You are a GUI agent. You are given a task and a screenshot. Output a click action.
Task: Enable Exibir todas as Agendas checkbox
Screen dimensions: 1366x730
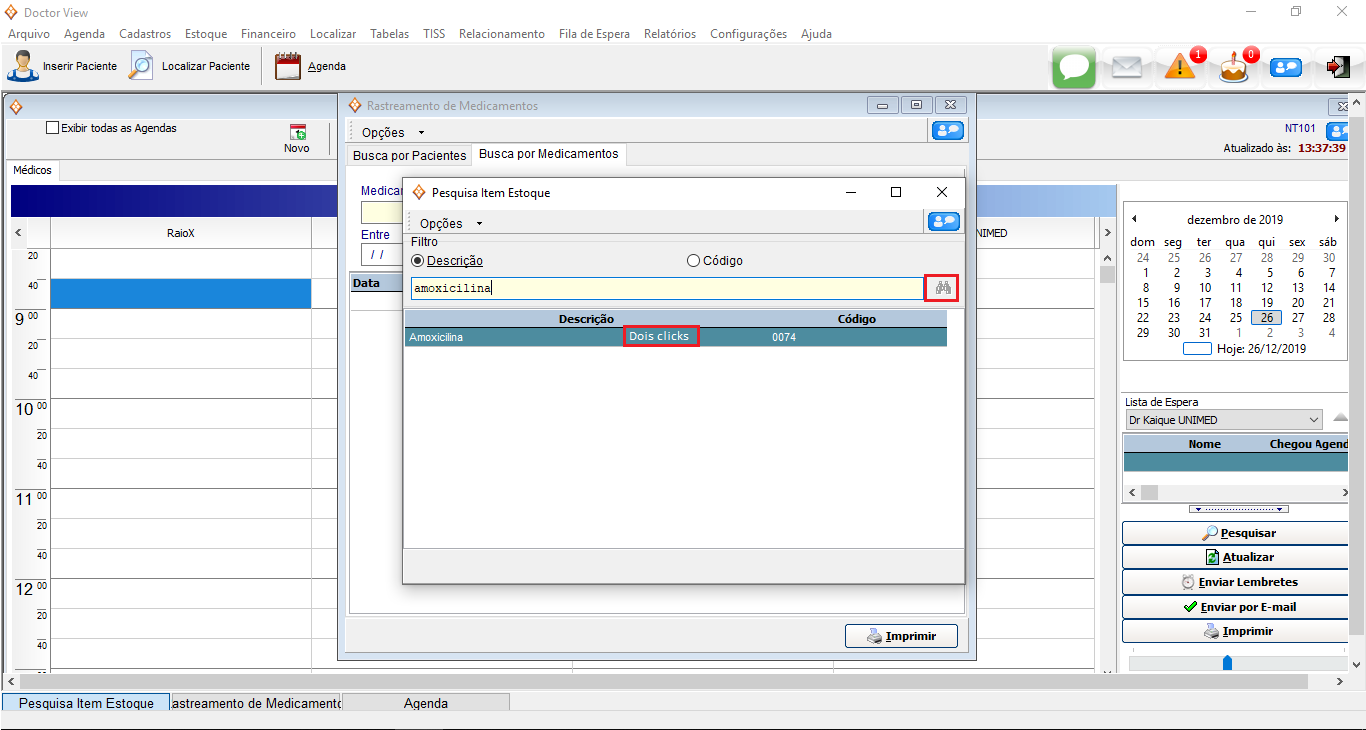53,128
